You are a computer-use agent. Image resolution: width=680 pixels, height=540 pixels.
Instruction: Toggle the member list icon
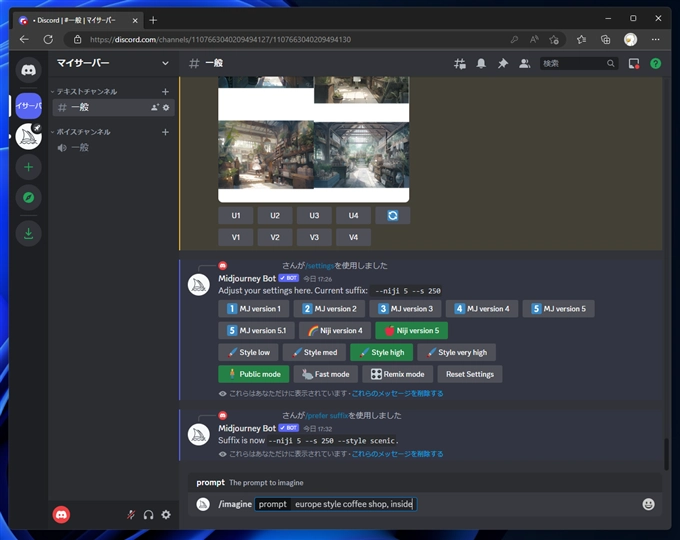[524, 64]
